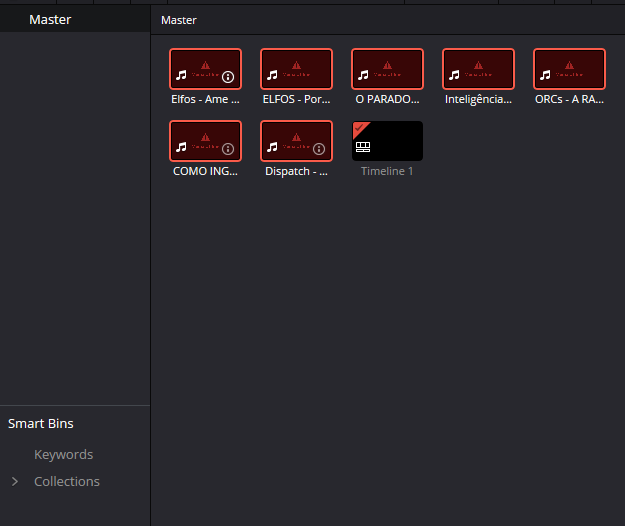Click red checkmark corner on Timeline 1
Screen dimensions: 625x526
[359, 128]
